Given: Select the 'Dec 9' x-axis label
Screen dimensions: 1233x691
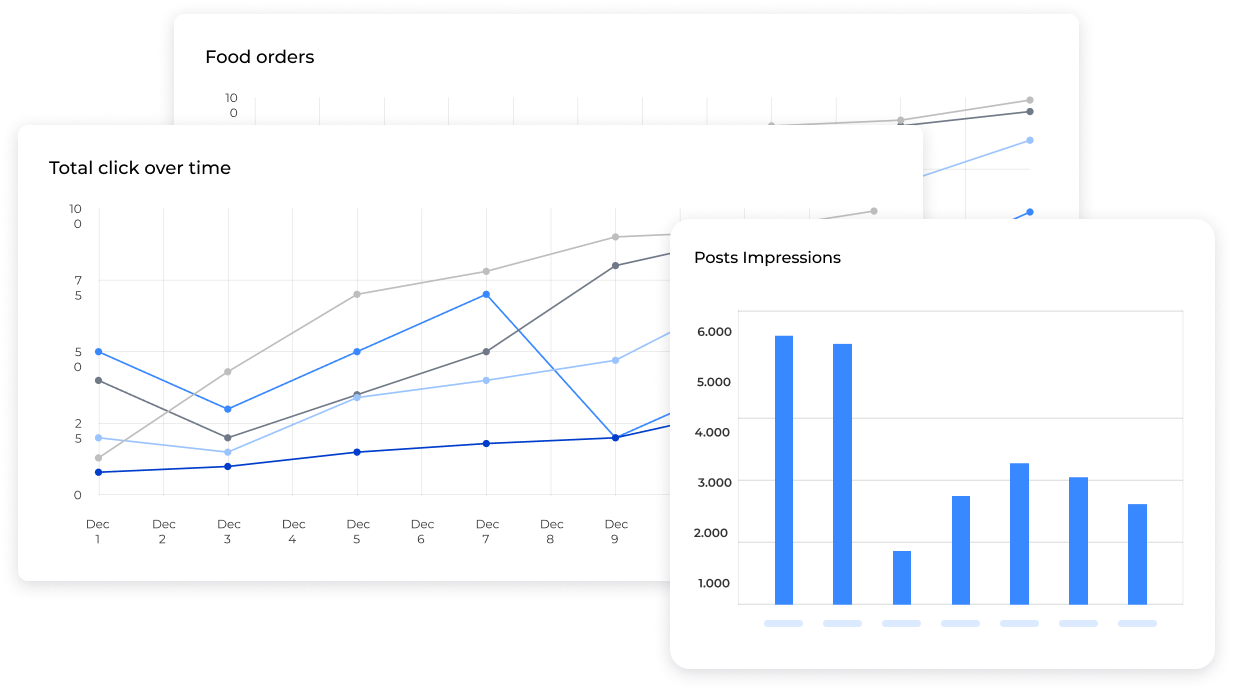Looking at the screenshot, I should (x=616, y=531).
